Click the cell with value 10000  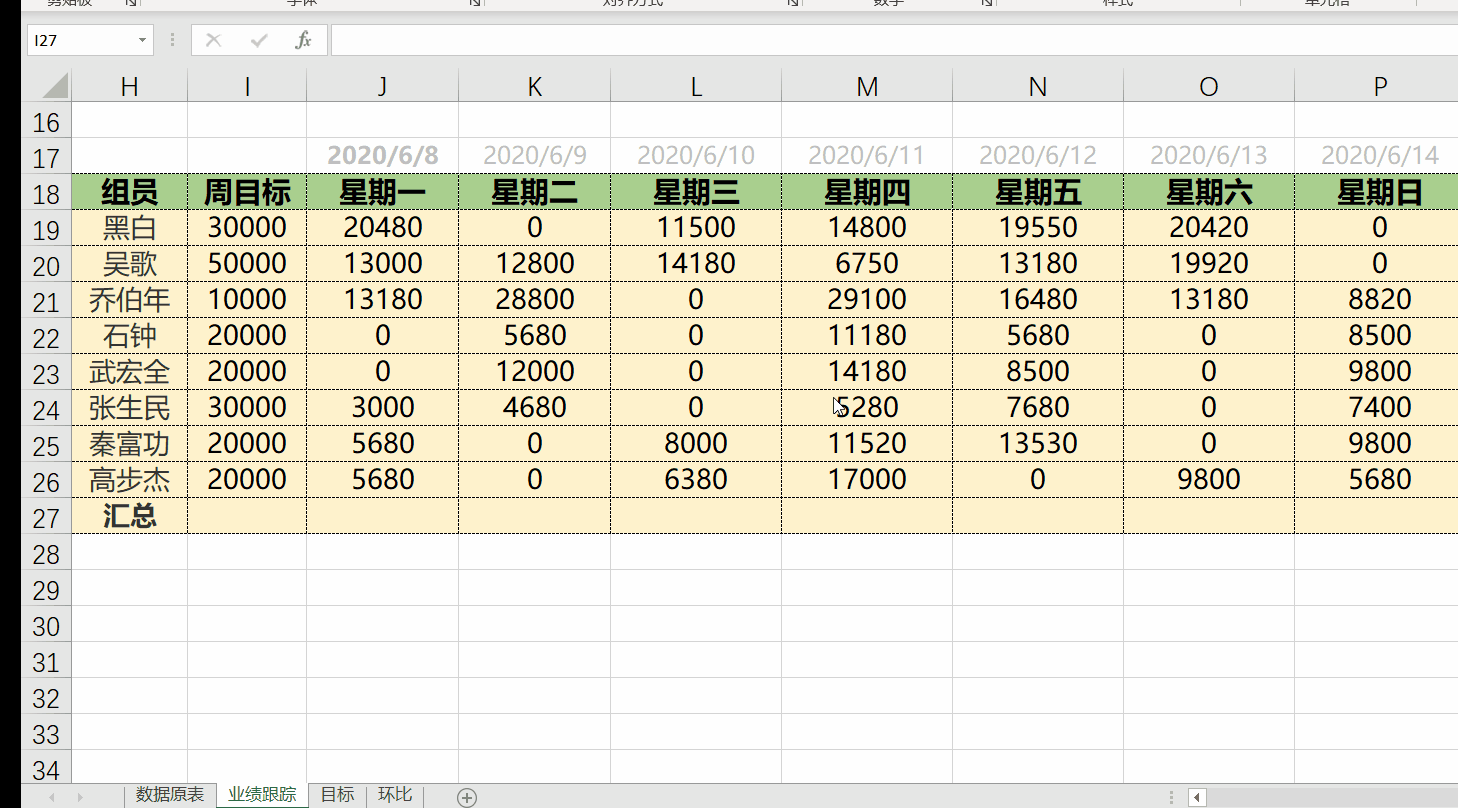pos(247,300)
